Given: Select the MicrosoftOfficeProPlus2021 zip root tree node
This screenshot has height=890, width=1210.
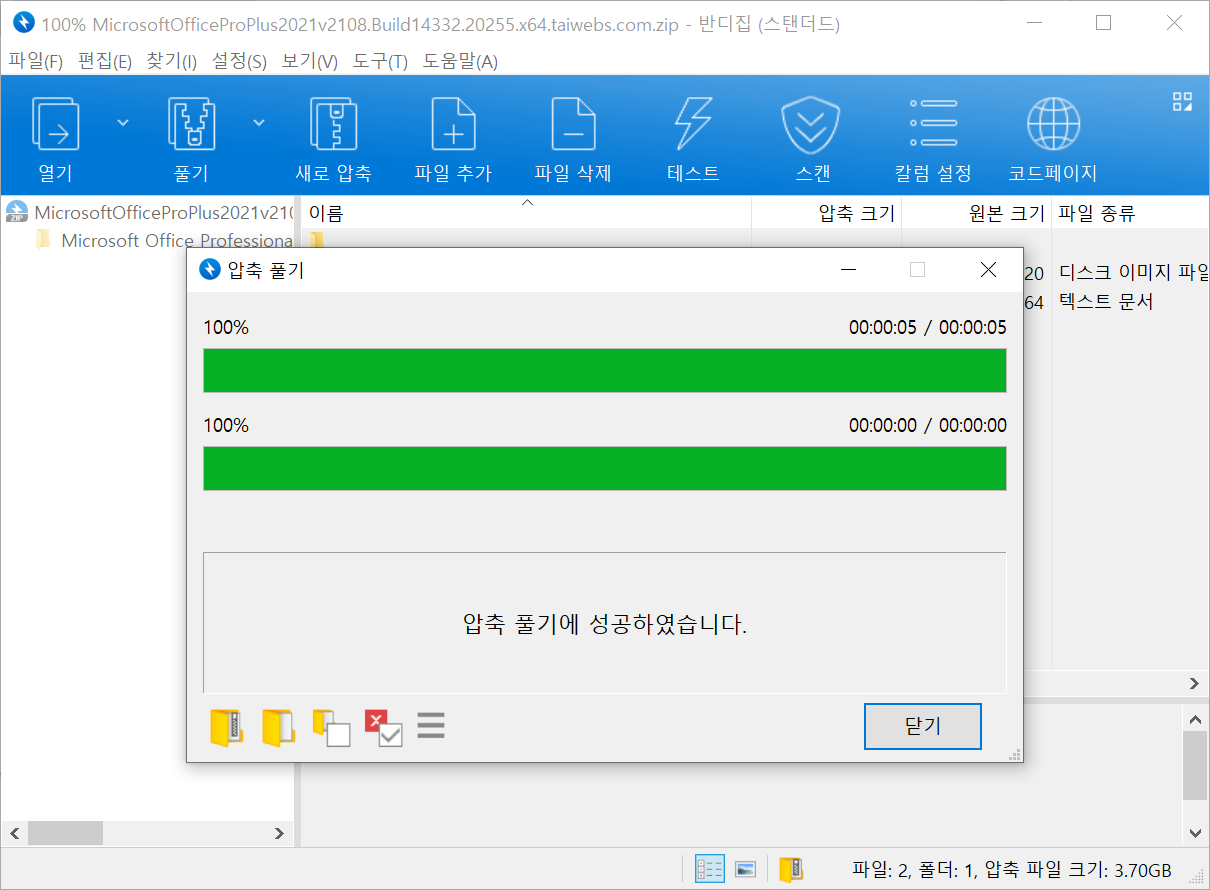Looking at the screenshot, I should (149, 212).
